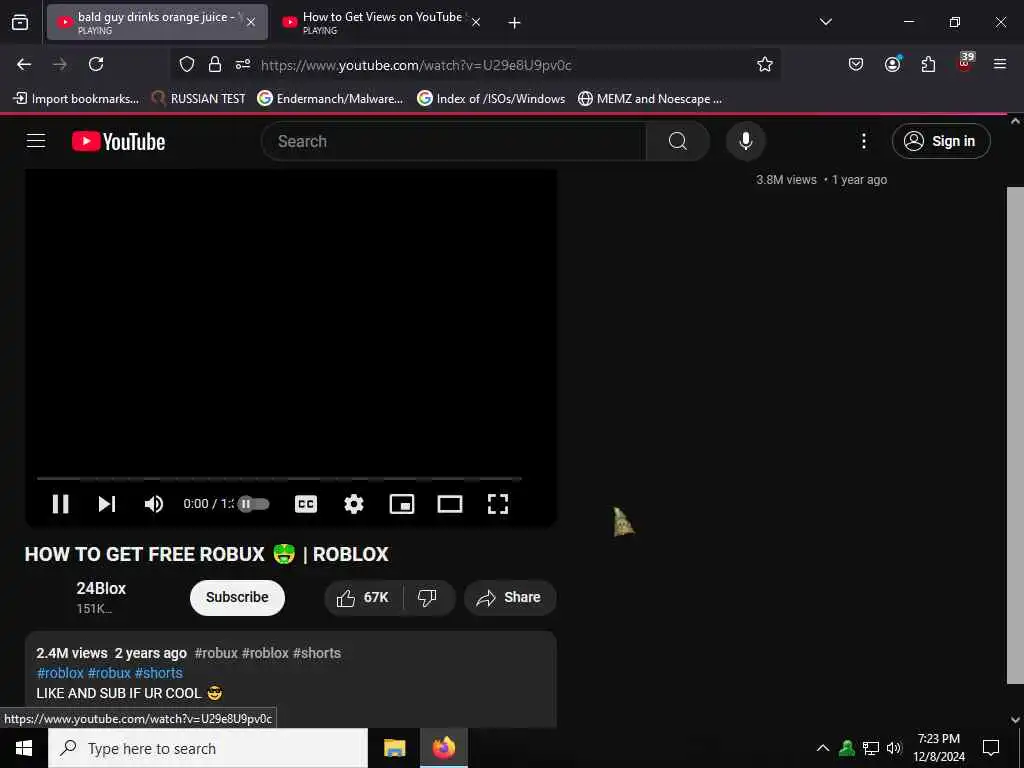This screenshot has height=768, width=1024.
Task: Click the magnifier search button
Action: click(678, 141)
